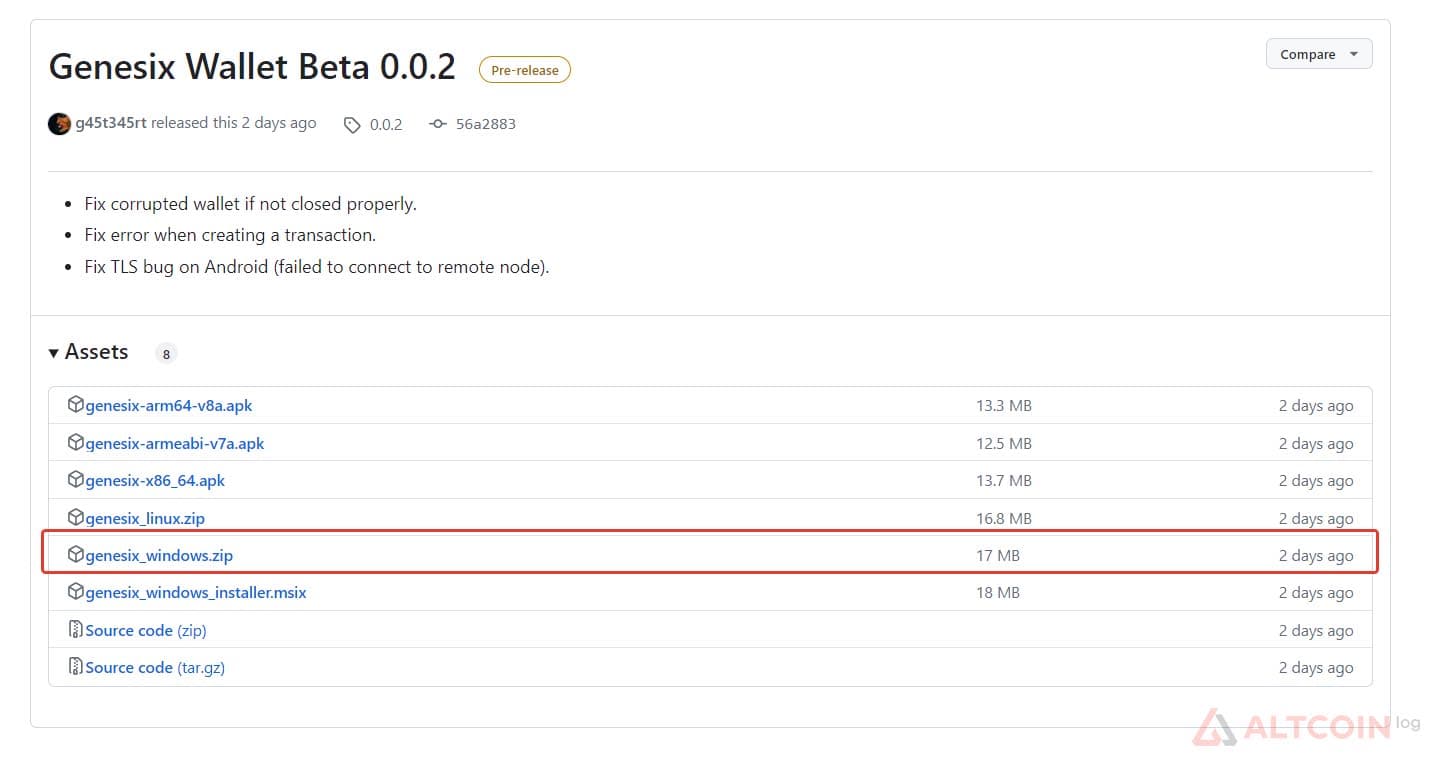The image size is (1435, 757).
Task: Click the commit icon beside 56a2883
Action: click(x=438, y=124)
